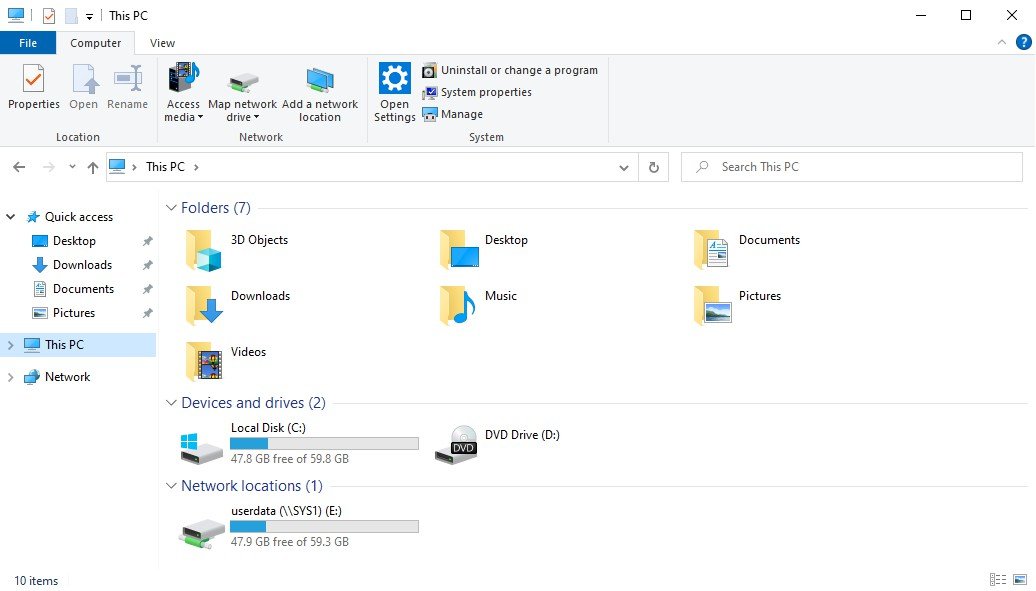
Task: Select the userdata (E:) network drive icon
Action: [202, 532]
